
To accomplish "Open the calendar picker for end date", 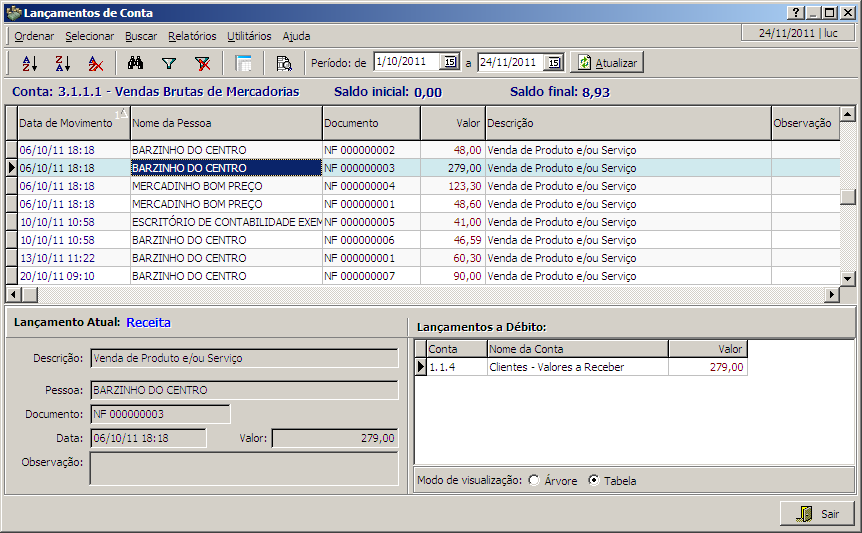I will click(x=554, y=62).
